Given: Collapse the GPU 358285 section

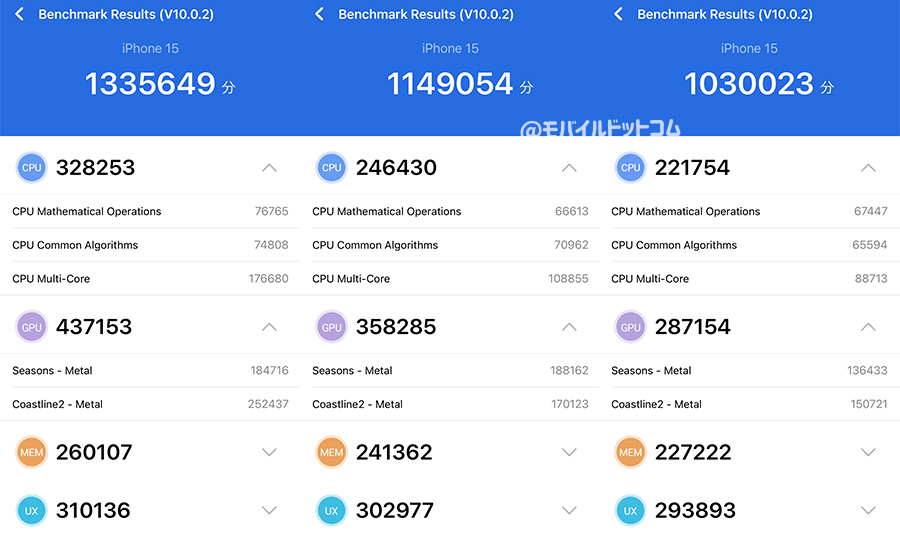Looking at the screenshot, I should click(x=569, y=327).
